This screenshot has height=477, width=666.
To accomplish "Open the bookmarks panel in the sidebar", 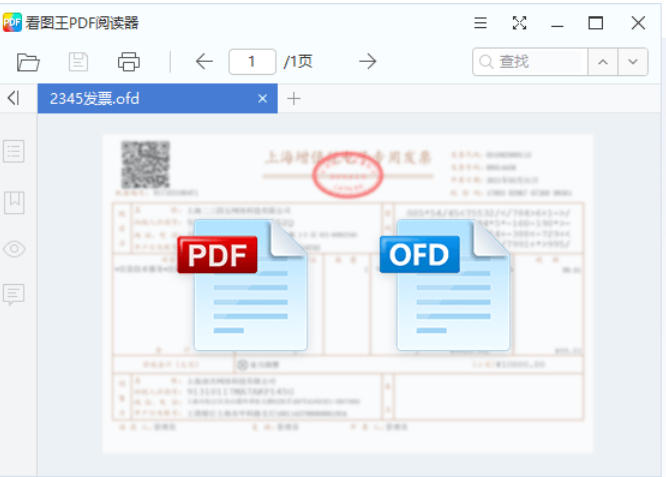I will click(x=14, y=202).
